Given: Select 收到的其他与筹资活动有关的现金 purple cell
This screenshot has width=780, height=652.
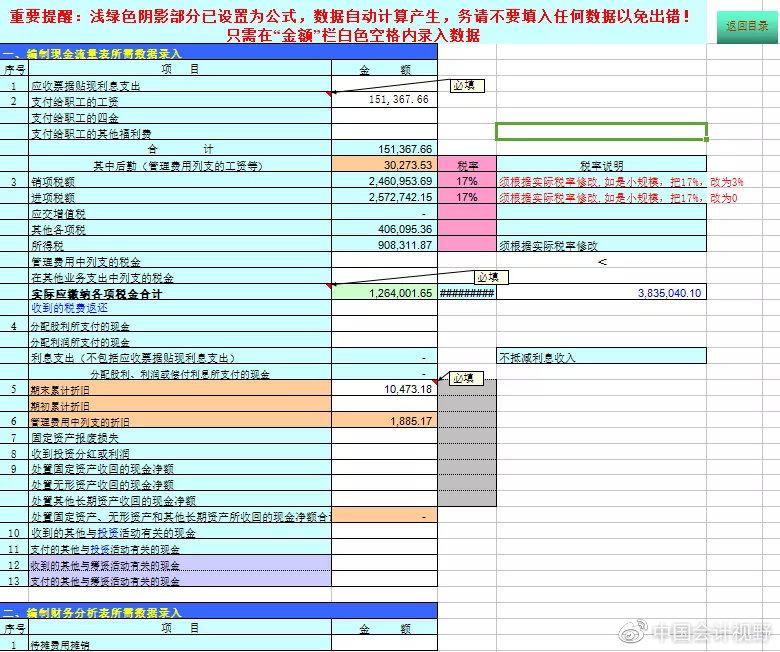Looking at the screenshot, I should [x=180, y=563].
